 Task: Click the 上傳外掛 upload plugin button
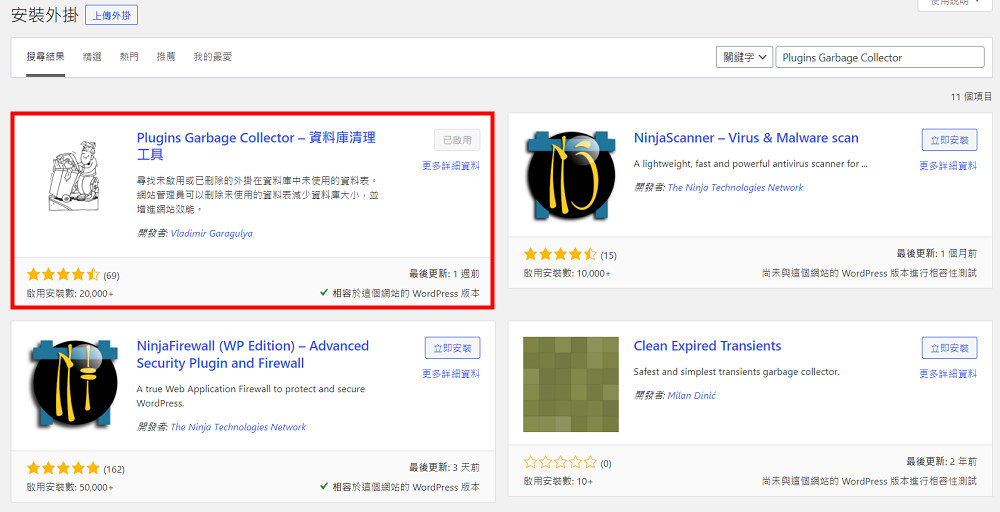point(112,15)
